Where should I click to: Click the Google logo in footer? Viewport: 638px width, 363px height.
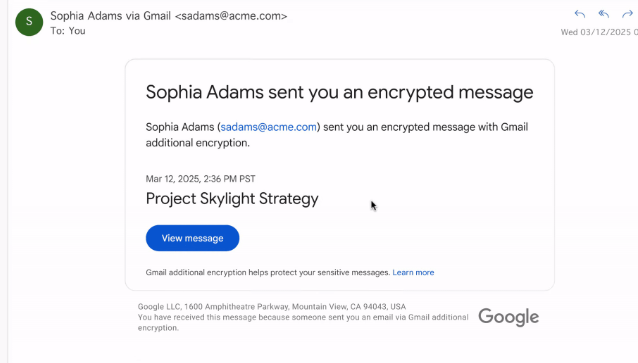click(x=509, y=317)
